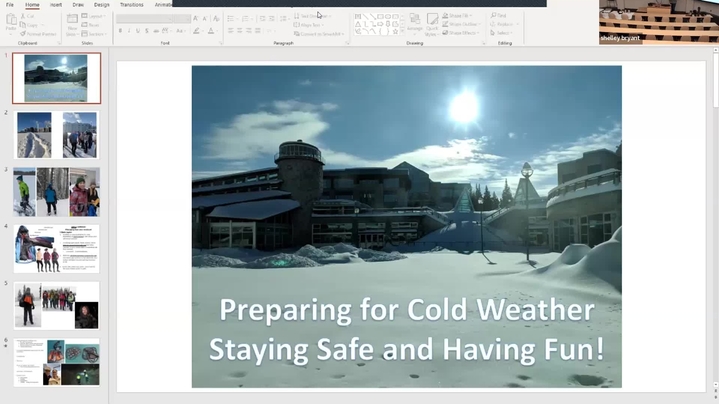Toggle Bold formatting
Screen dimensions: 719x404
pyautogui.click(x=120, y=31)
